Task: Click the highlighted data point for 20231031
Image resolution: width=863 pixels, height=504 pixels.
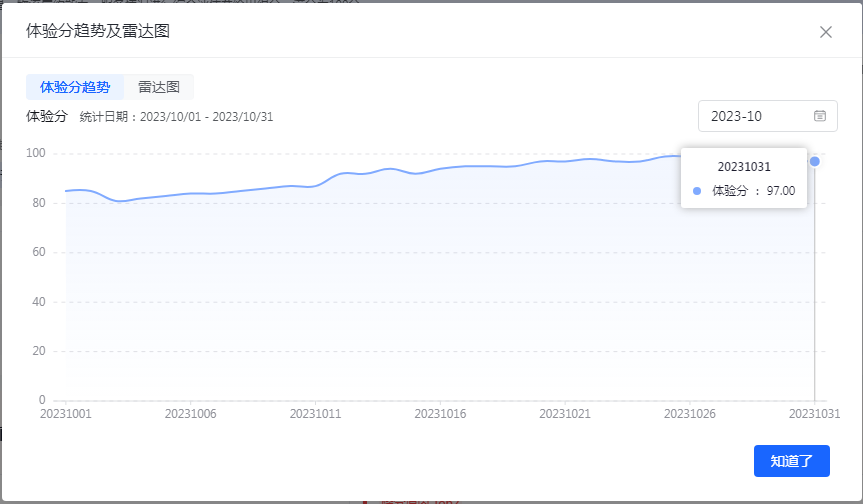Action: [x=815, y=161]
